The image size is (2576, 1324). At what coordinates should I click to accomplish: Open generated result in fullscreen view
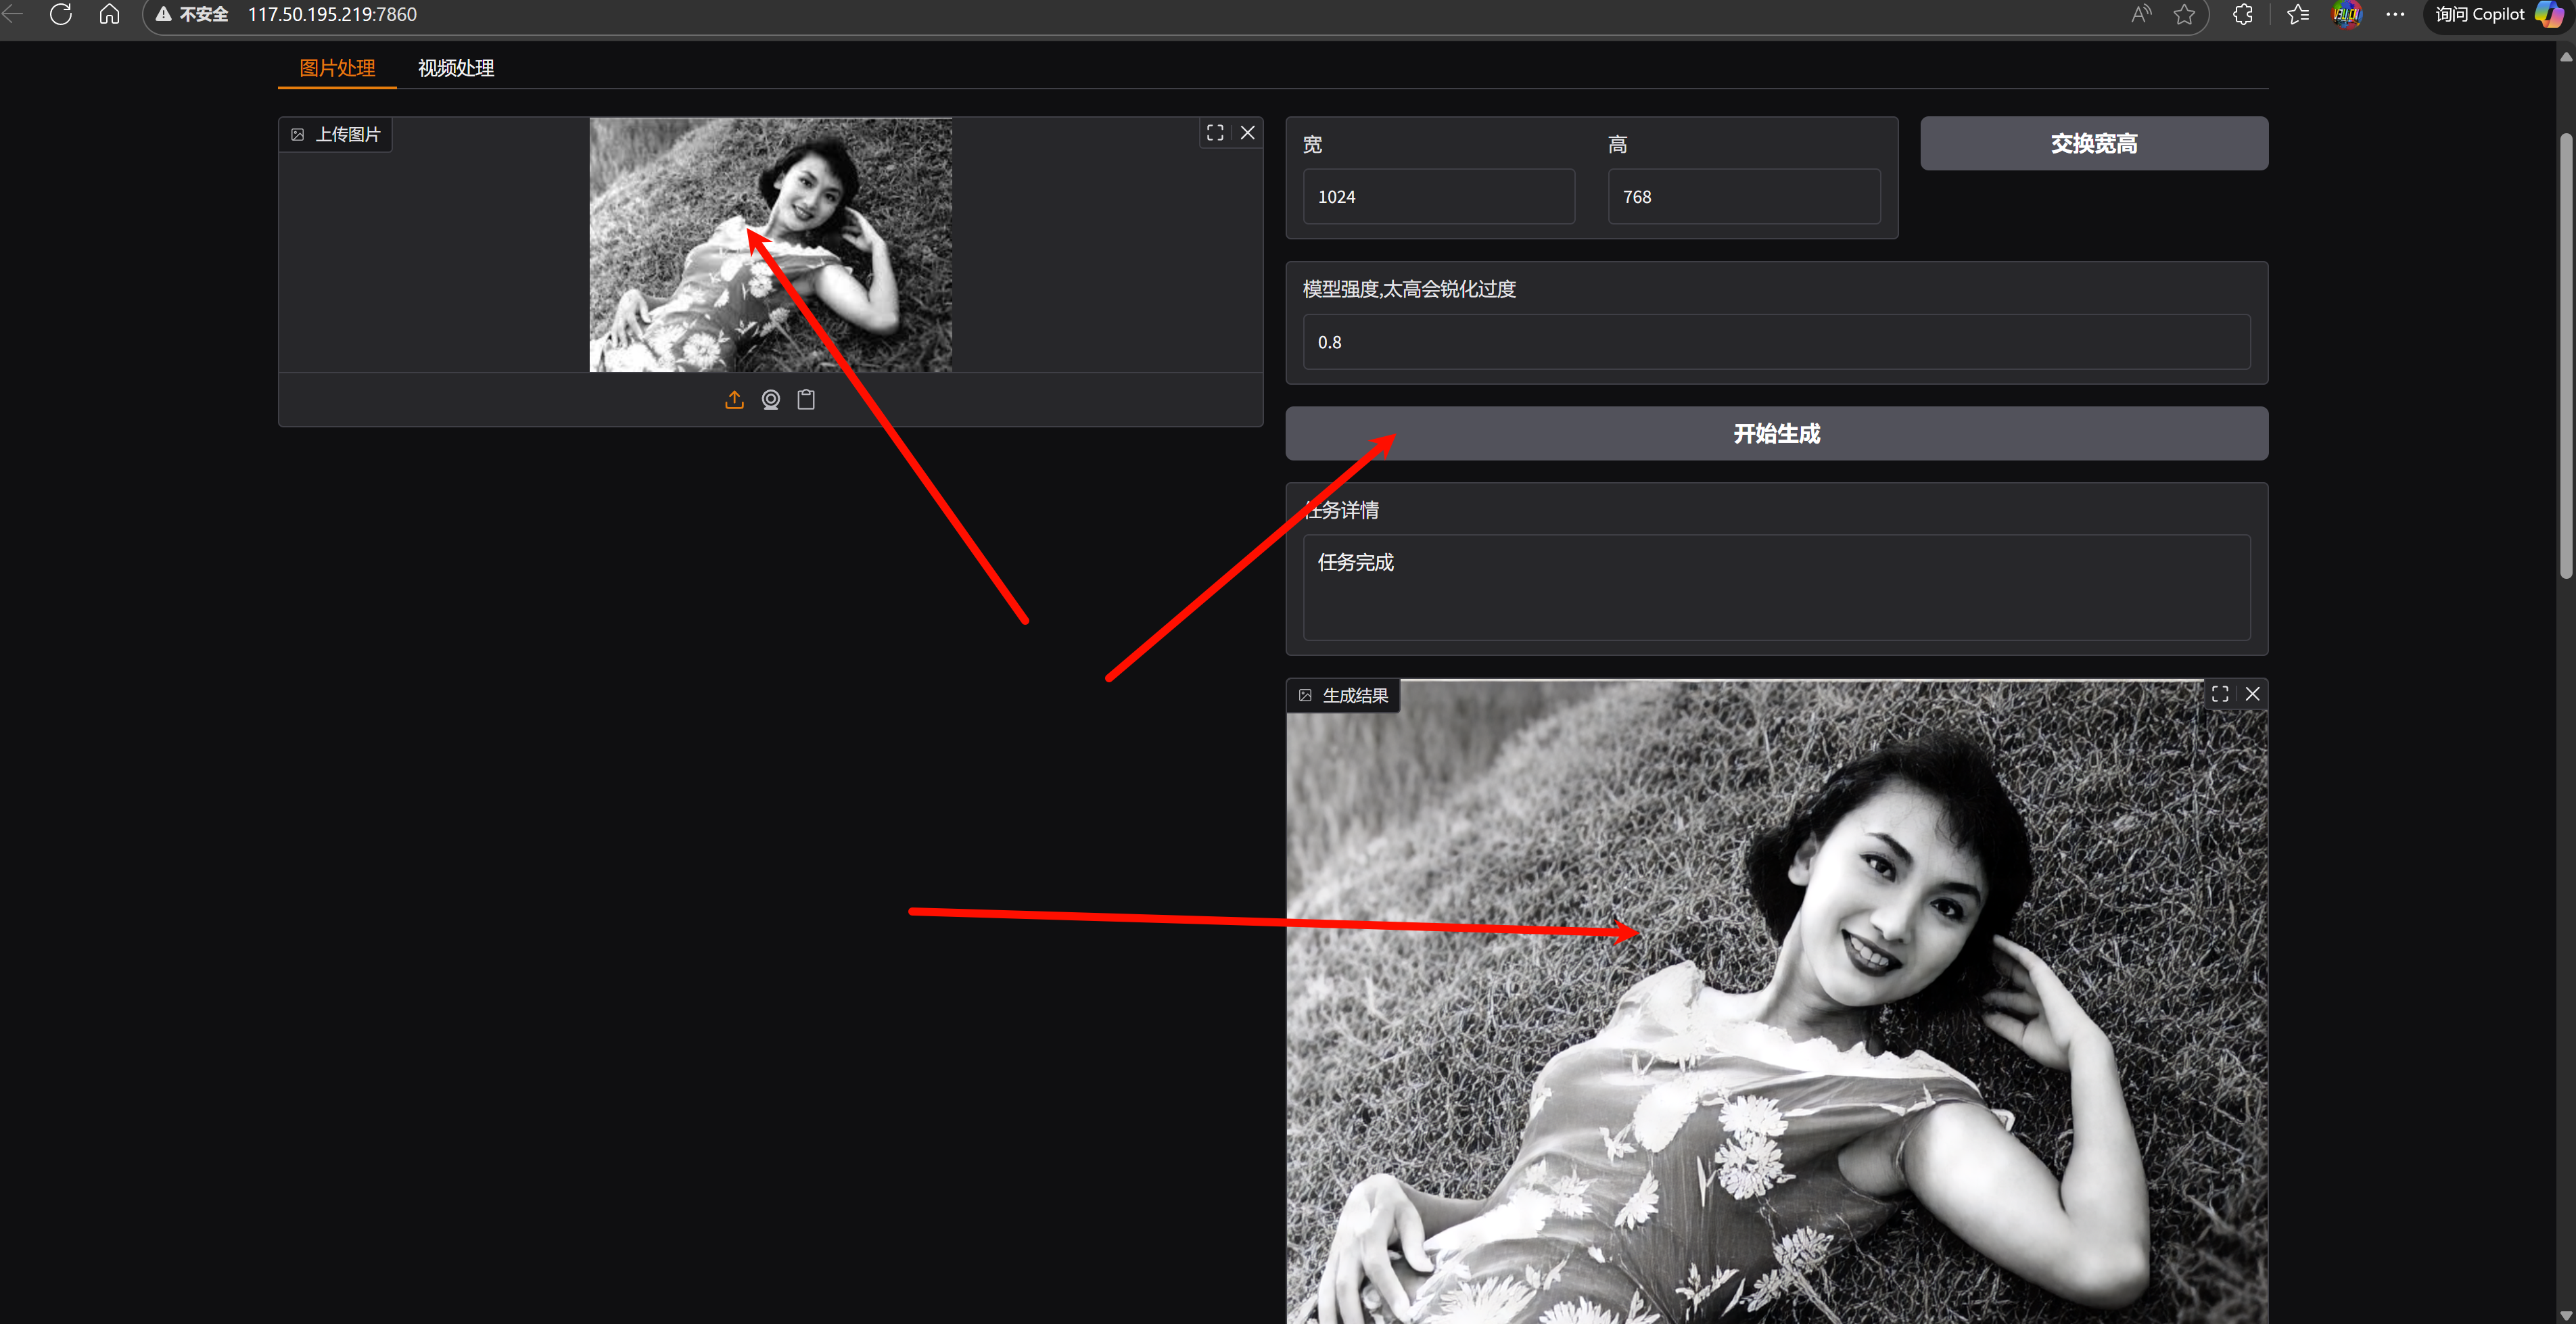(2220, 694)
